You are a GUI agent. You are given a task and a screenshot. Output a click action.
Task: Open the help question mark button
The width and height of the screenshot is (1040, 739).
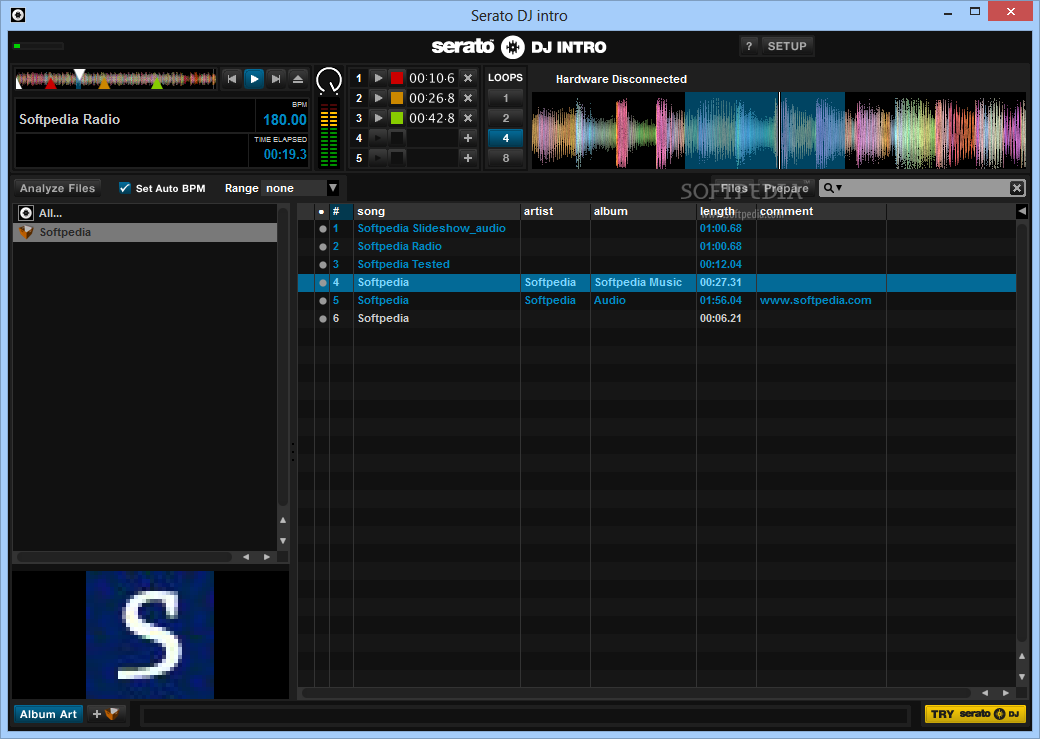click(x=749, y=46)
